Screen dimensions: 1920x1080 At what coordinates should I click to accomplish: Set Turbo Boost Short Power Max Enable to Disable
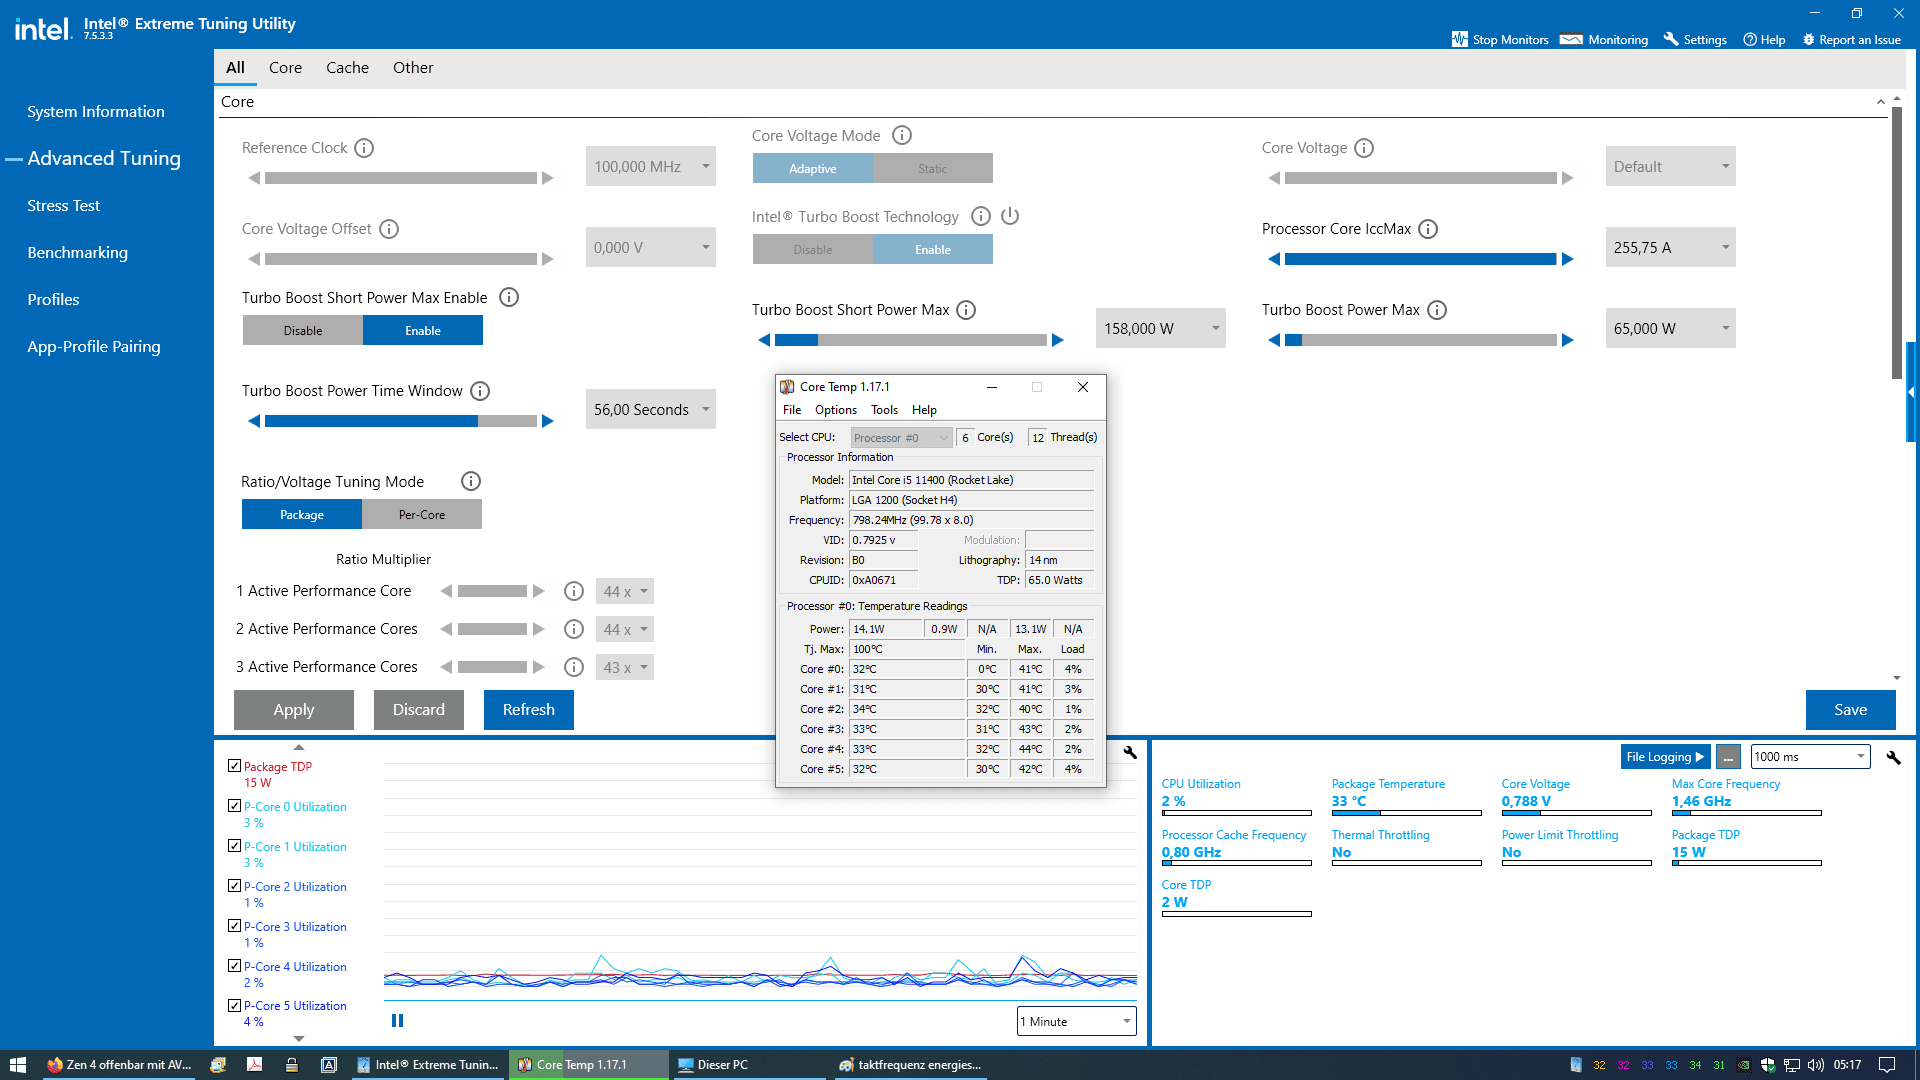click(x=302, y=330)
